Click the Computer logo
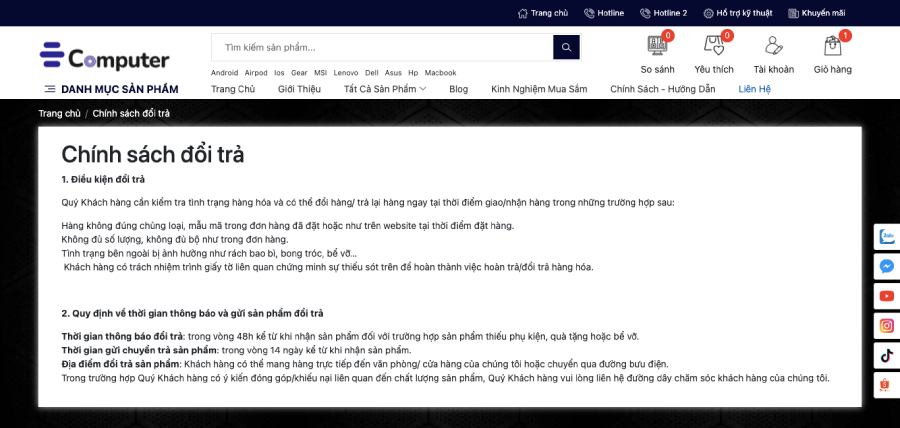This screenshot has height=428, width=900. [104, 57]
